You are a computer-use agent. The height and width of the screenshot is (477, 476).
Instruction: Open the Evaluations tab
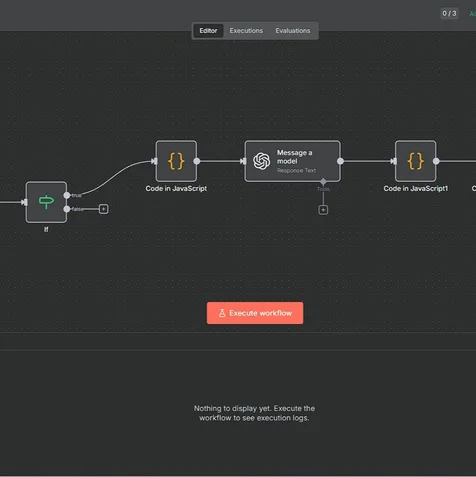coord(293,31)
